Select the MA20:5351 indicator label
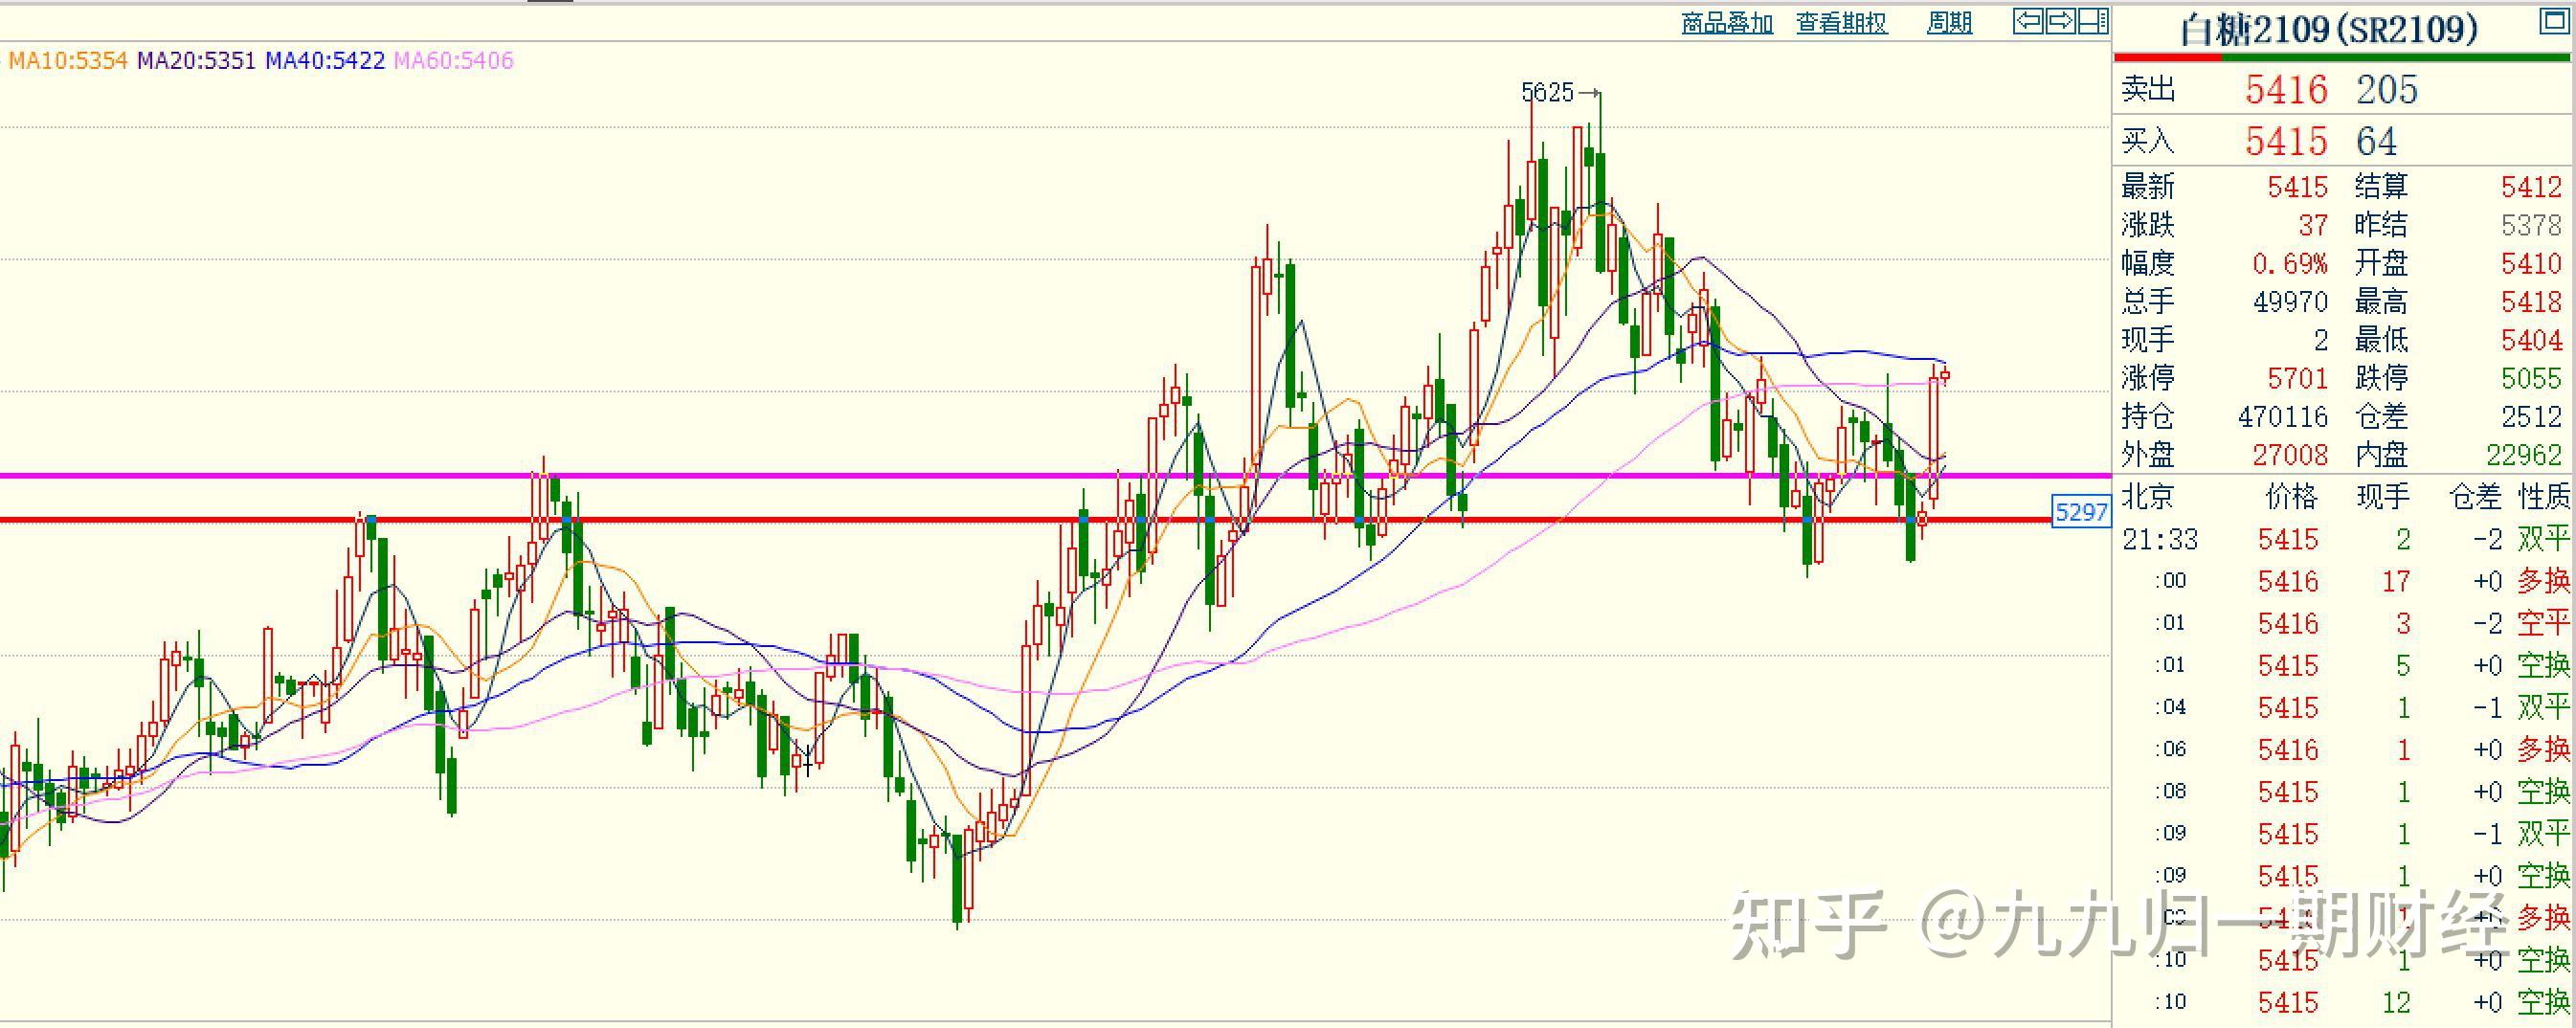The width and height of the screenshot is (2576, 1028). (x=196, y=61)
